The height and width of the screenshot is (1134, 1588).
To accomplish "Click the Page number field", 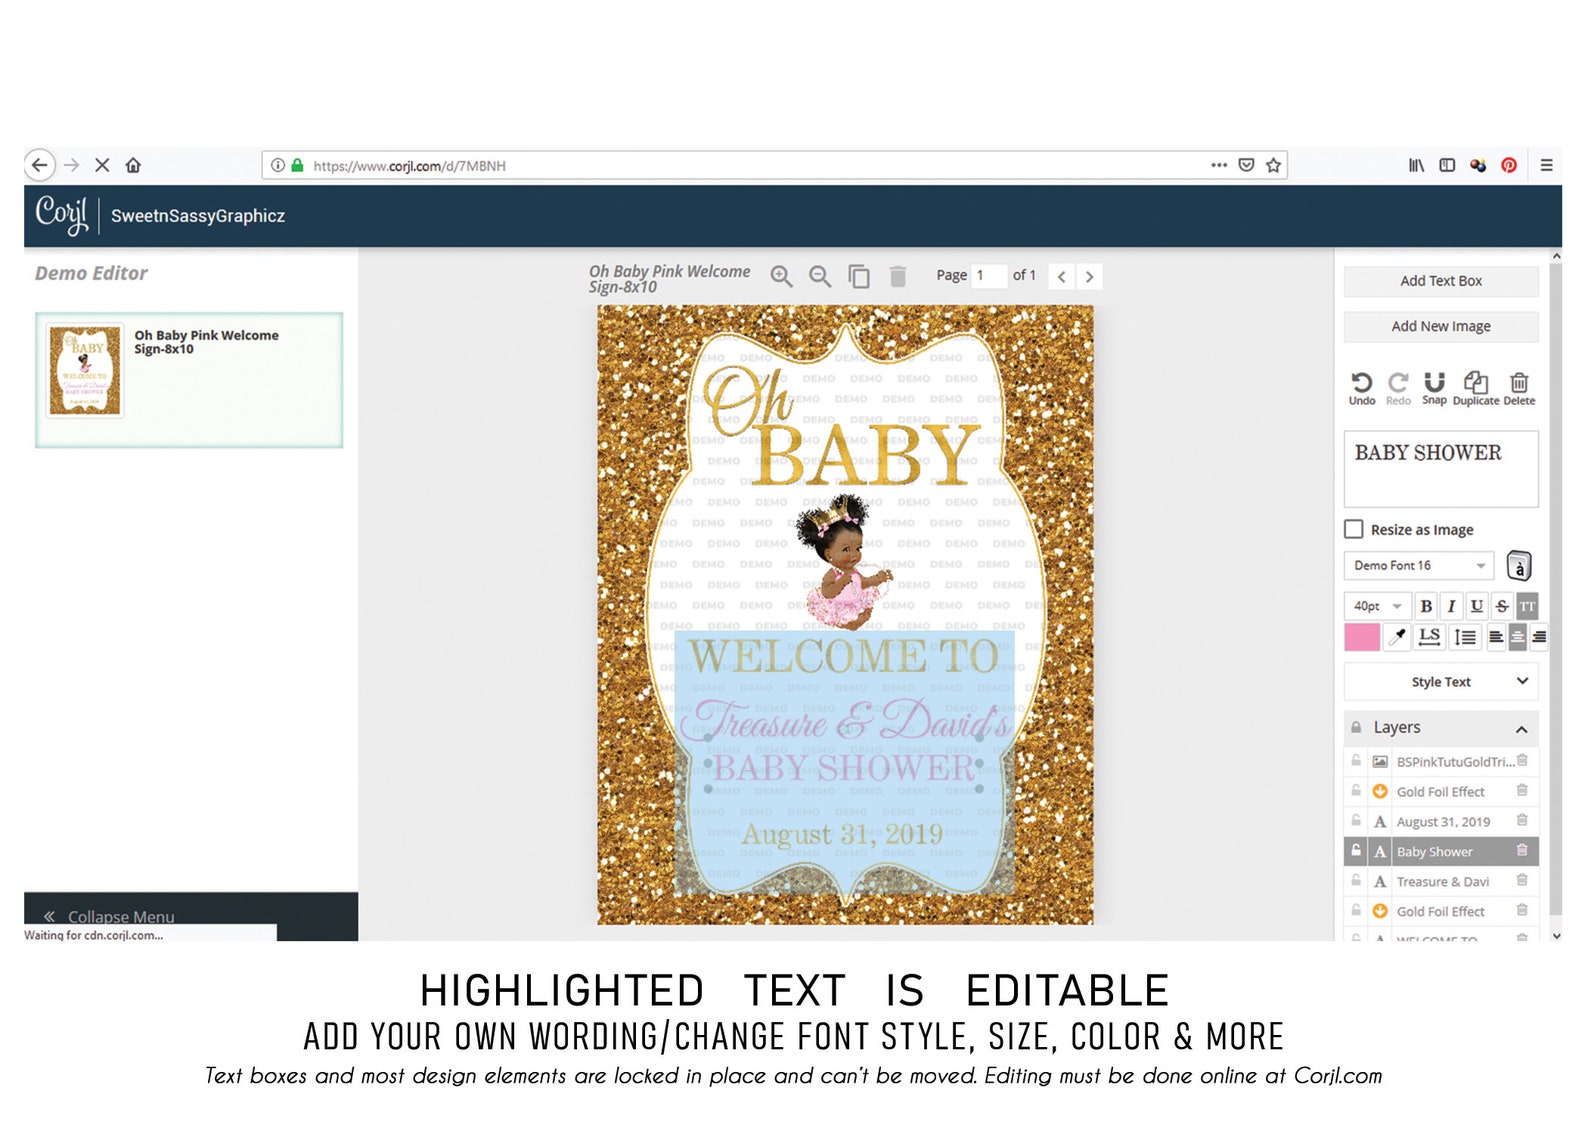I will pos(989,275).
